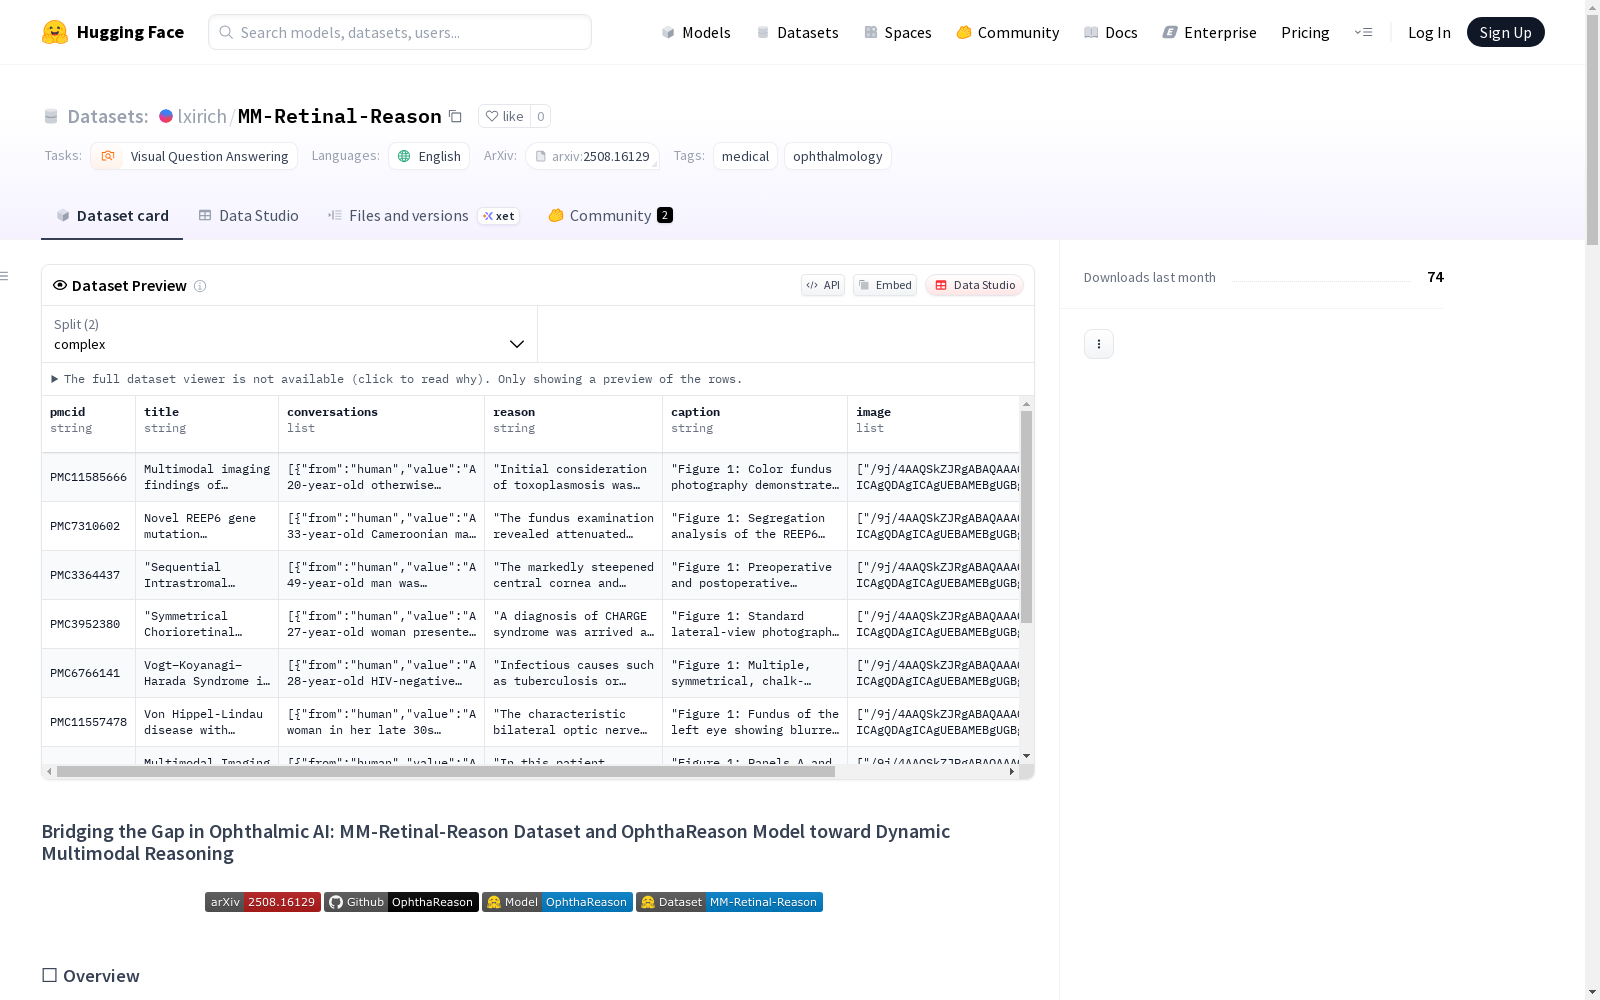The image size is (1600, 1000).
Task: Click the Sign Up button
Action: pyautogui.click(x=1505, y=32)
